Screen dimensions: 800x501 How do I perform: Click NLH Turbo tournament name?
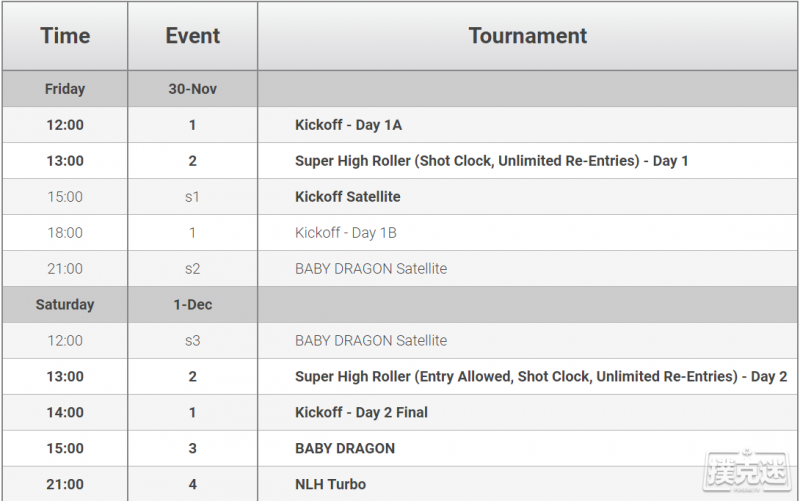click(330, 484)
